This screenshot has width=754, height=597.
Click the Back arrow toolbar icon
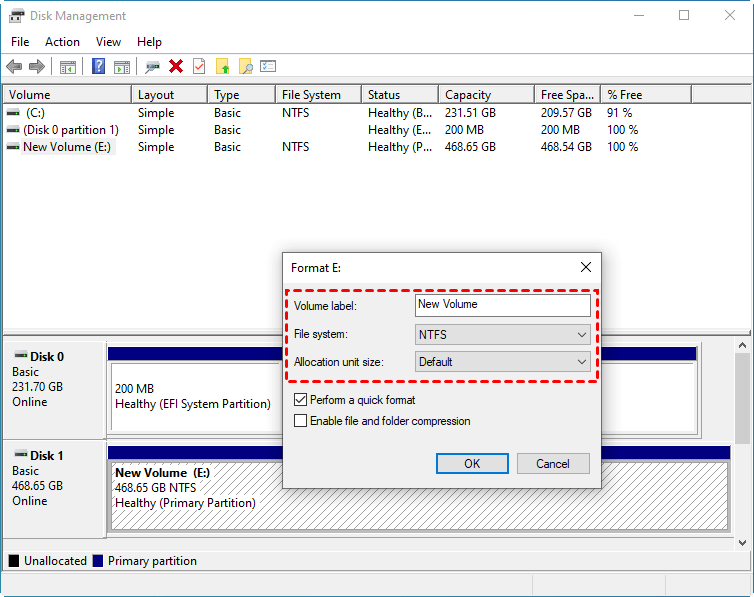pyautogui.click(x=14, y=66)
